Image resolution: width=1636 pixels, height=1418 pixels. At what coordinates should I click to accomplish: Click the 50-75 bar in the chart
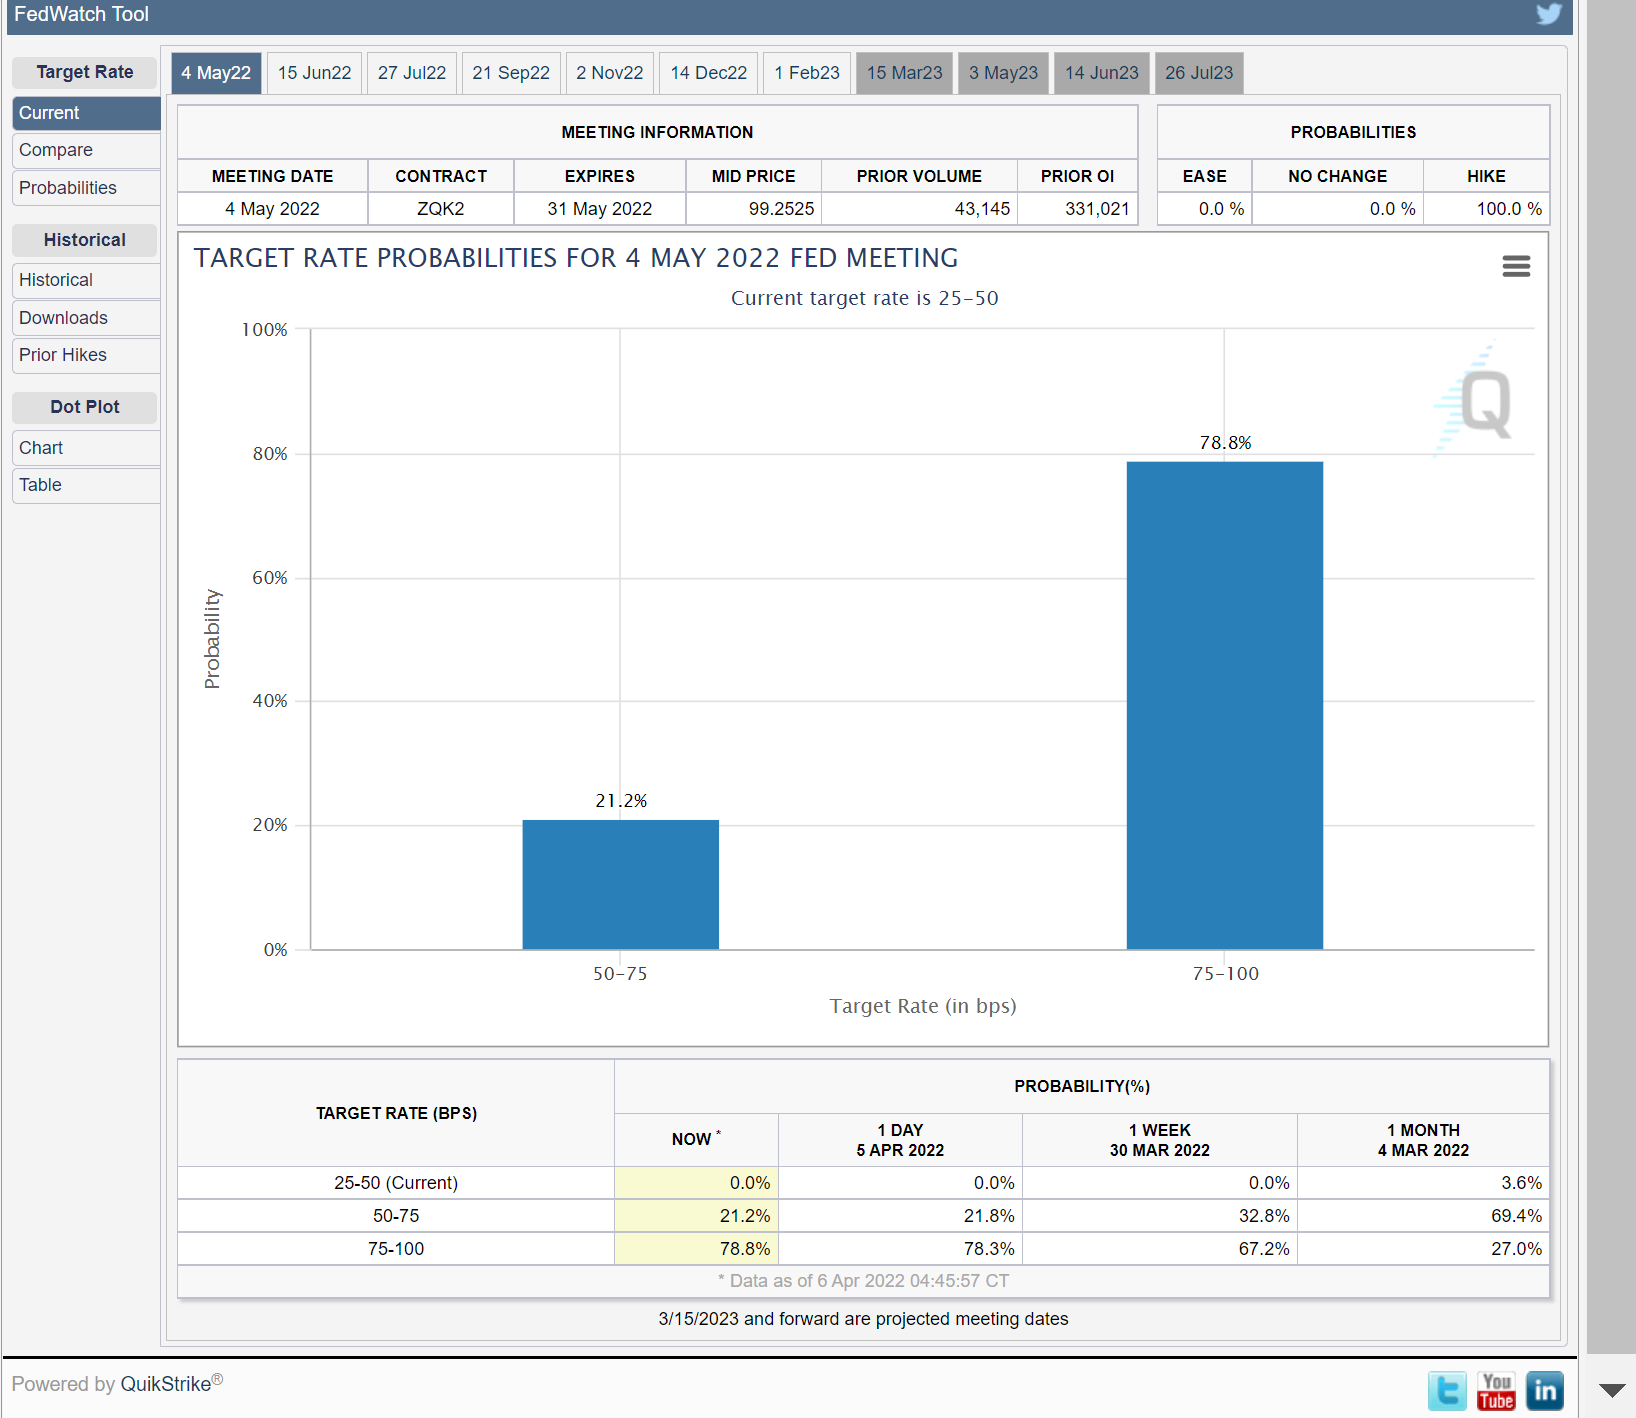pyautogui.click(x=620, y=884)
